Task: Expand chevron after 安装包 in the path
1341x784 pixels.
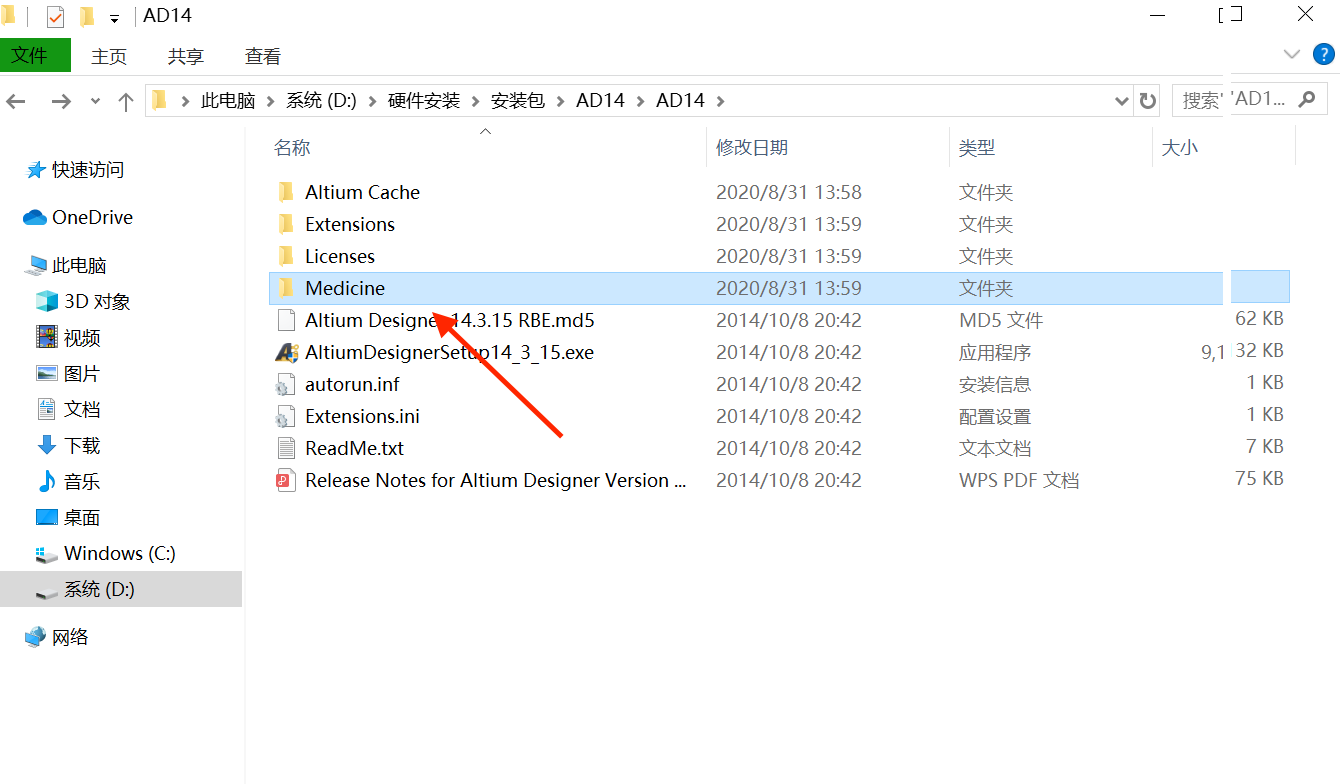Action: pyautogui.click(x=560, y=100)
